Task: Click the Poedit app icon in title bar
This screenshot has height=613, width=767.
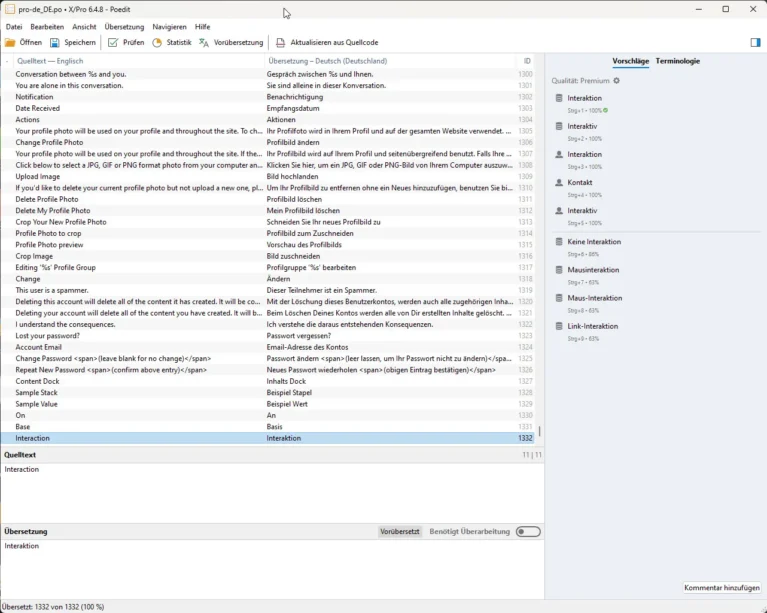Action: (x=9, y=9)
